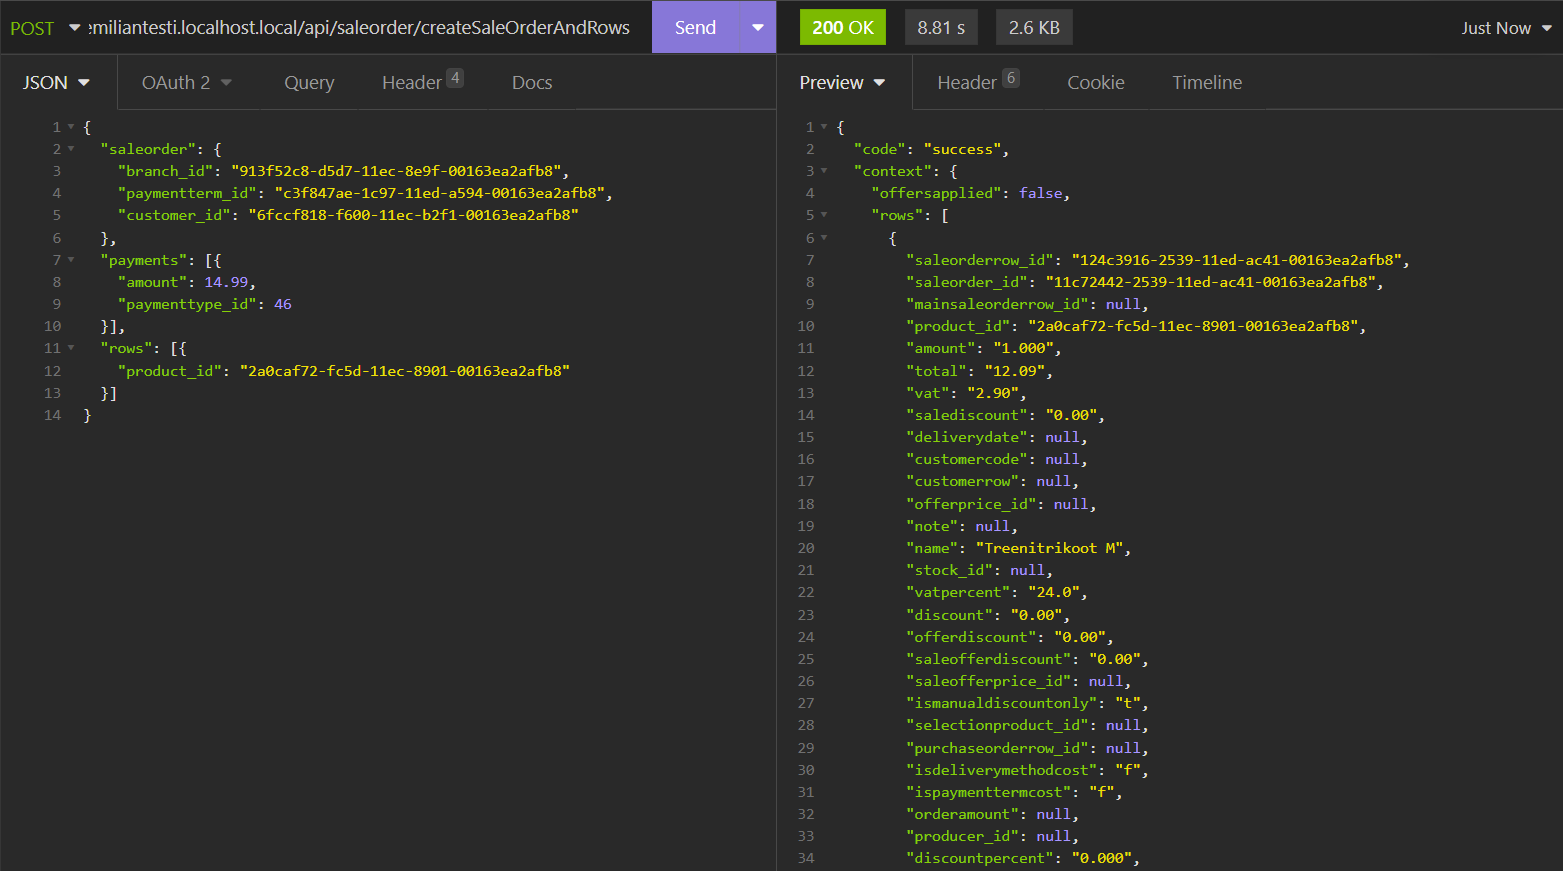
Task: Switch to the Query tab
Action: (309, 83)
